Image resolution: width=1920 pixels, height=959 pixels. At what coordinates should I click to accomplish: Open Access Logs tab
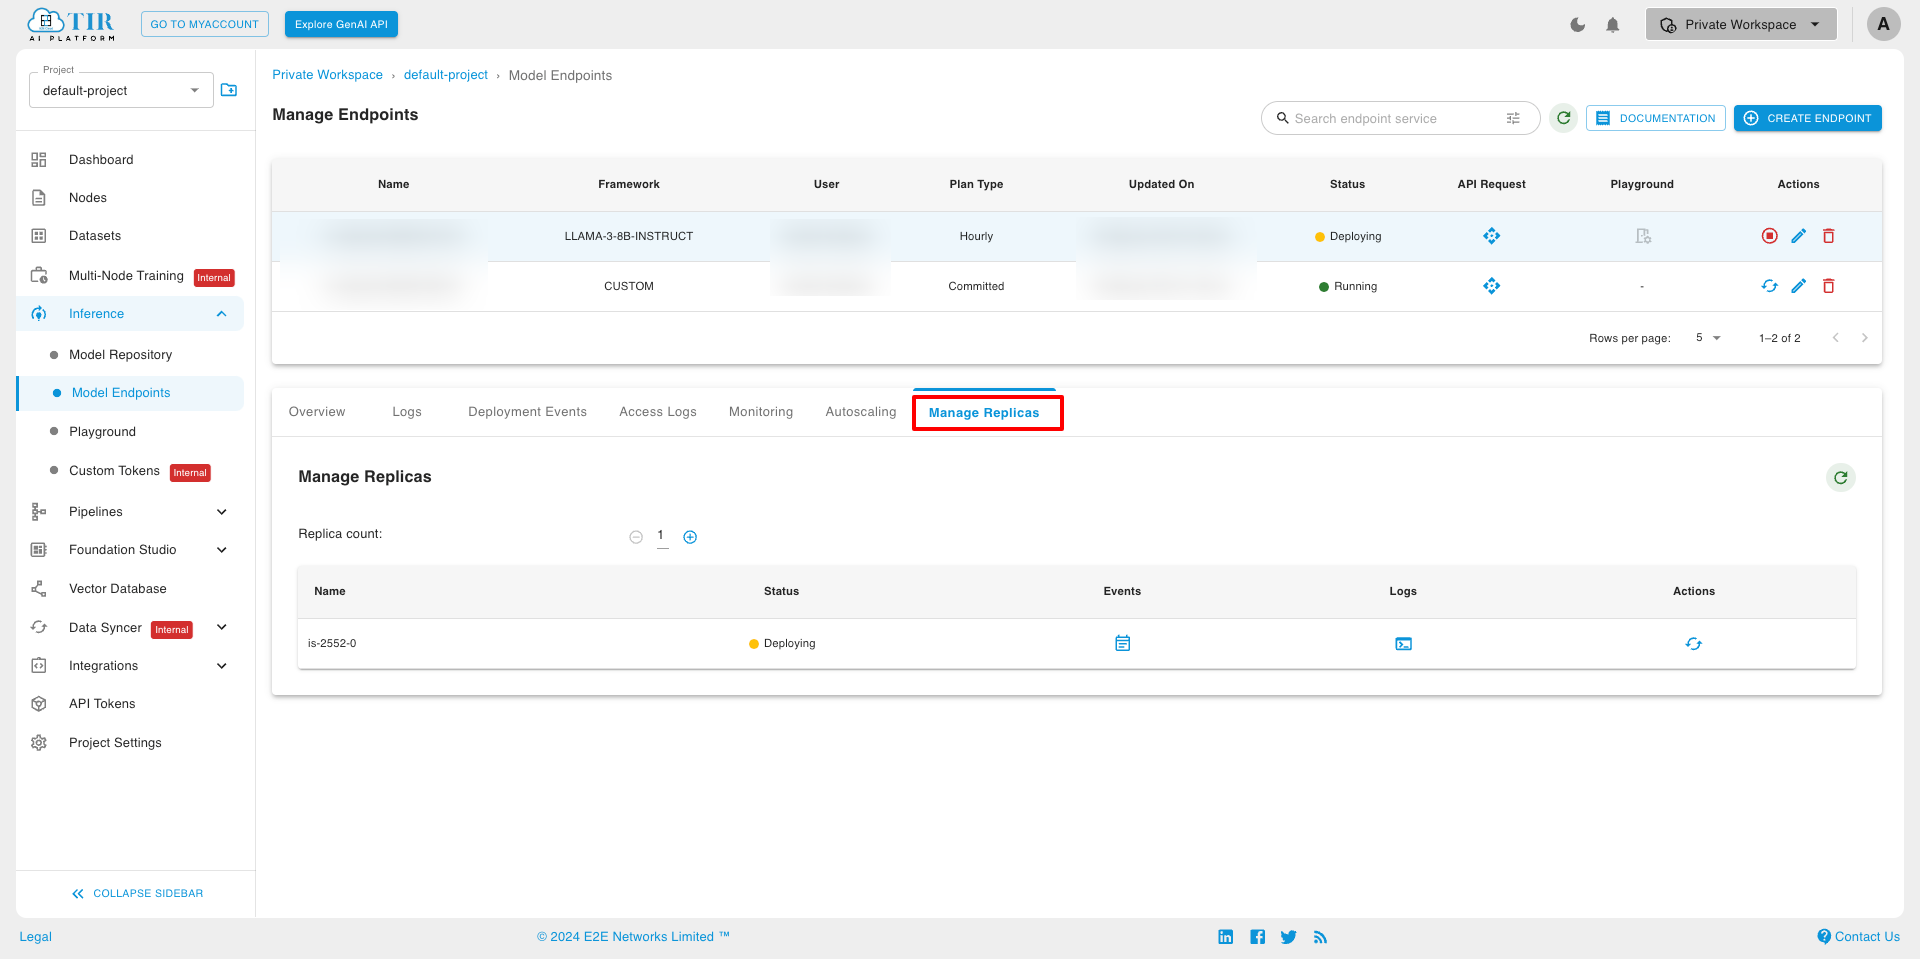click(x=658, y=412)
